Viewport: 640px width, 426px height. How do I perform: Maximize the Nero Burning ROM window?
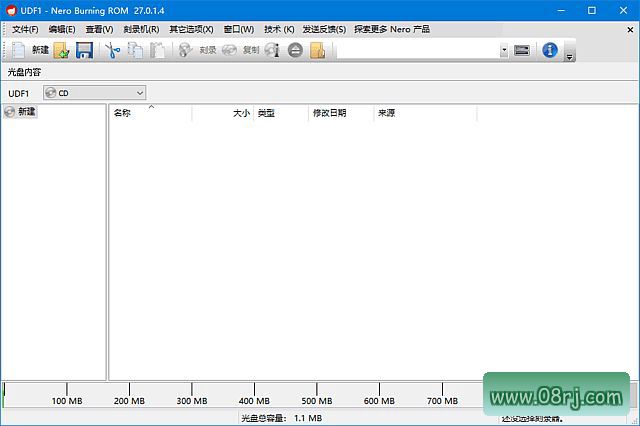click(592, 11)
